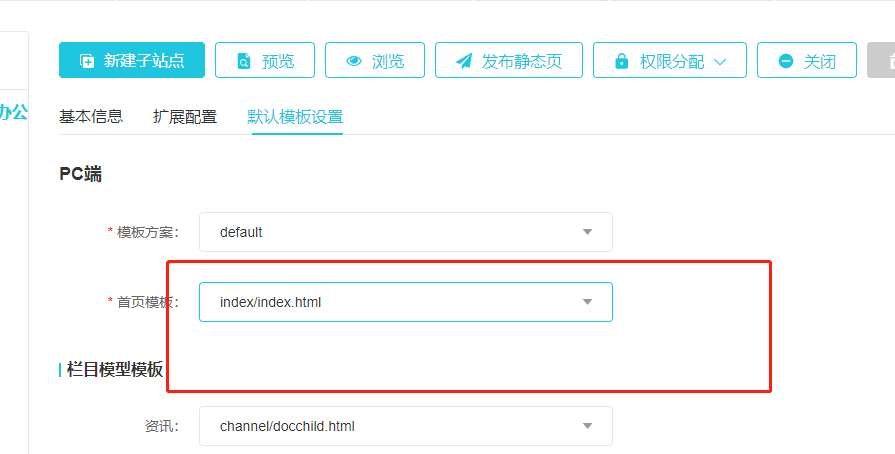Expand the 权限分配 chevron arrow
The image size is (895, 454).
[722, 61]
